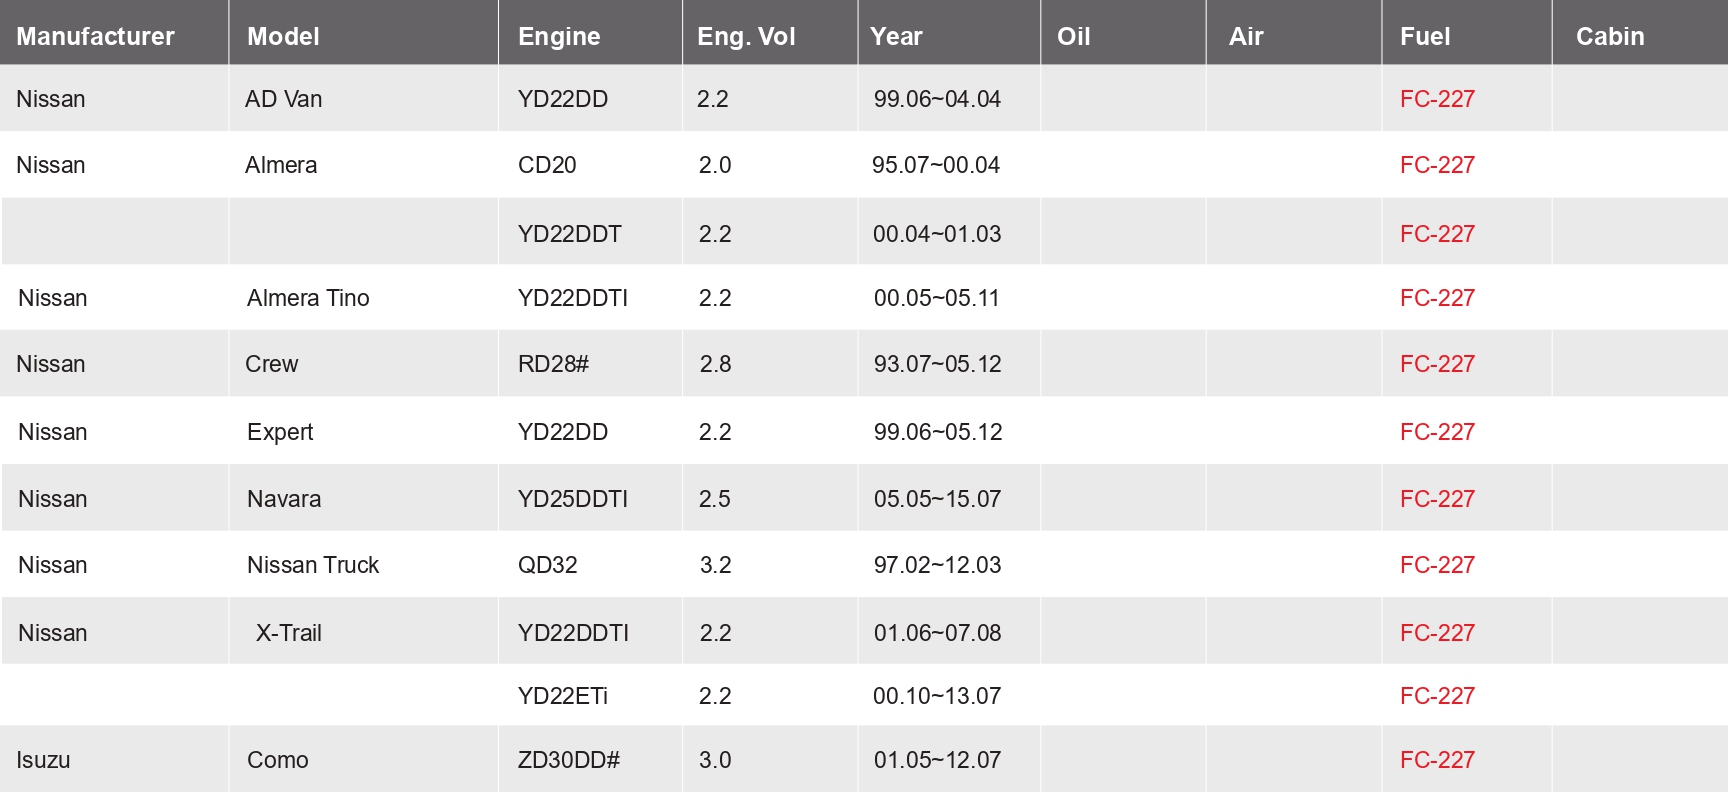The width and height of the screenshot is (1728, 792).
Task: Select the Year column header
Action: (x=896, y=36)
